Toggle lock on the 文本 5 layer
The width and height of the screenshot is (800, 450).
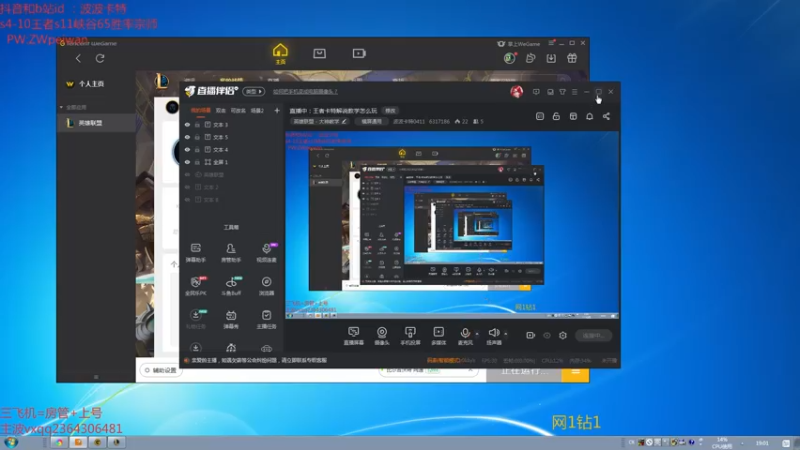[197, 137]
